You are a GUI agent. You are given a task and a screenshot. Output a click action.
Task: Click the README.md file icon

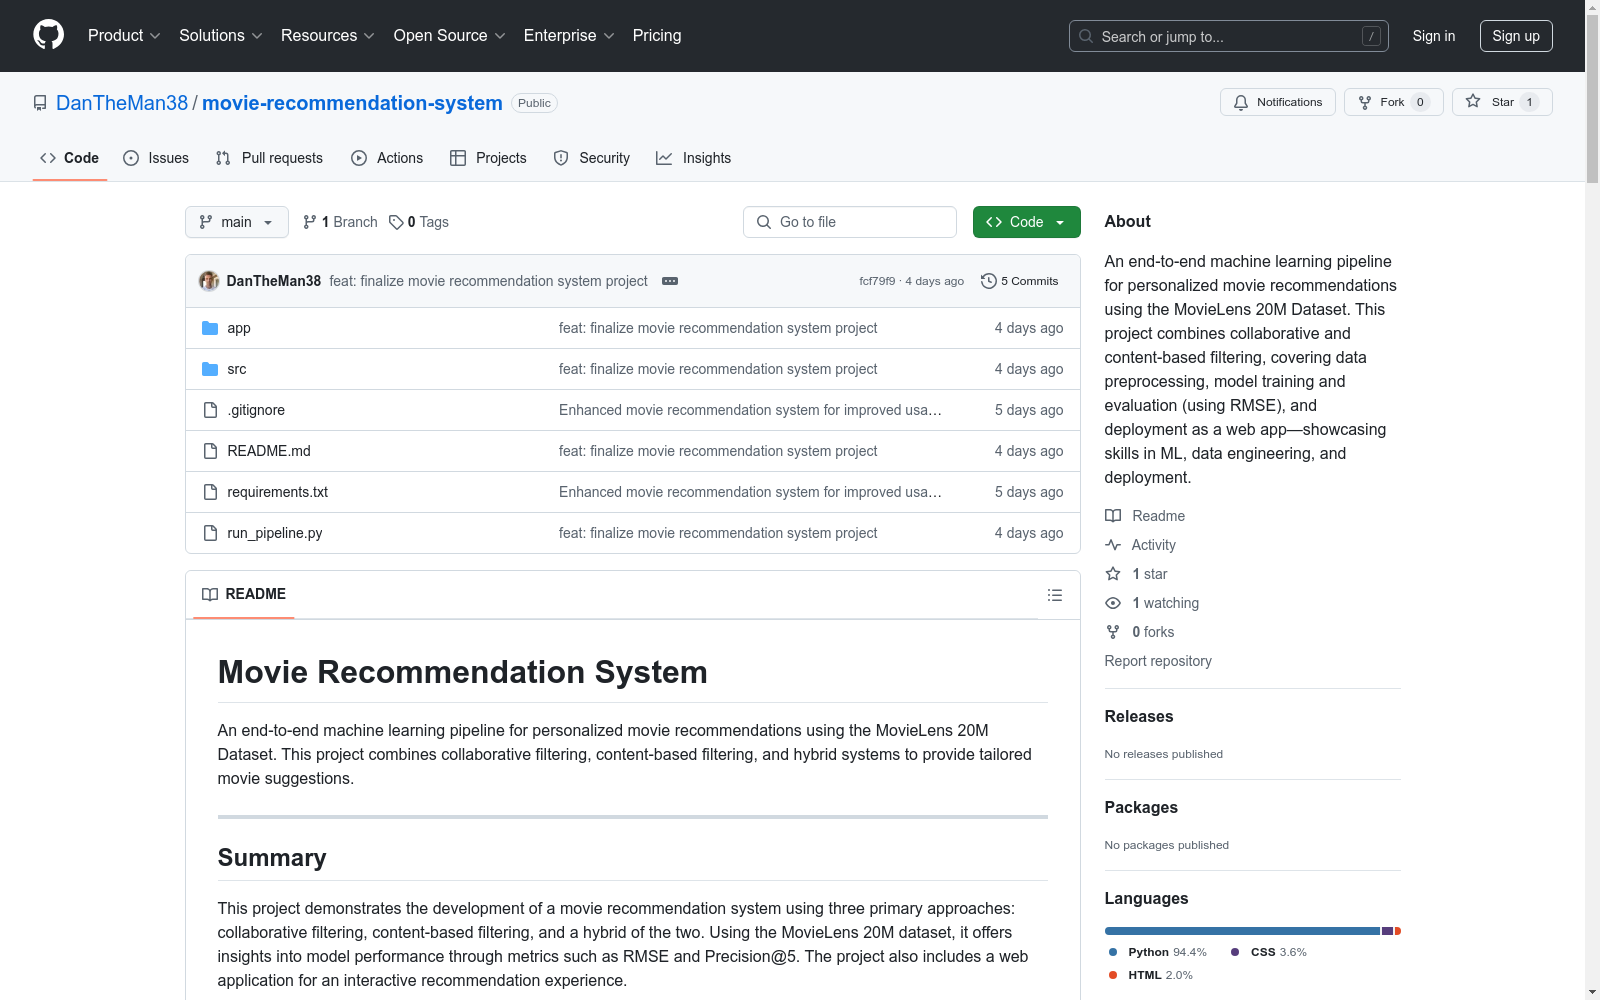[x=210, y=451]
